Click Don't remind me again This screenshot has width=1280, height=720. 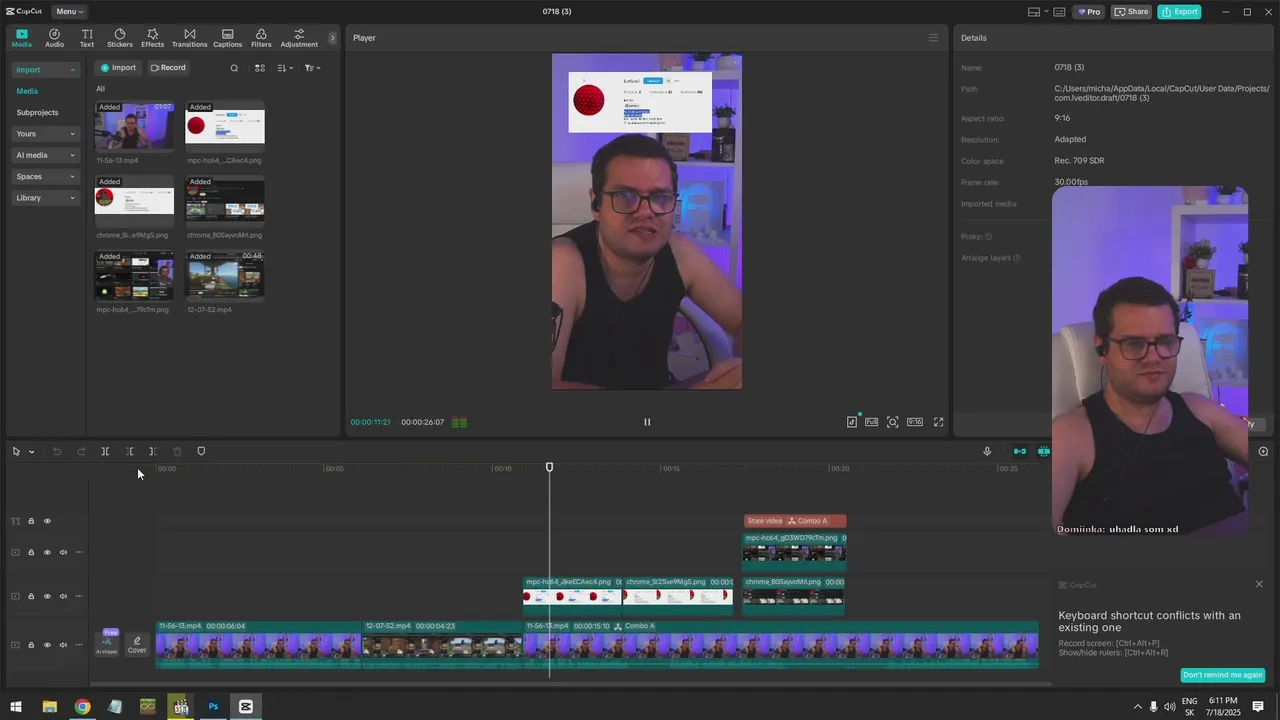(x=1222, y=675)
